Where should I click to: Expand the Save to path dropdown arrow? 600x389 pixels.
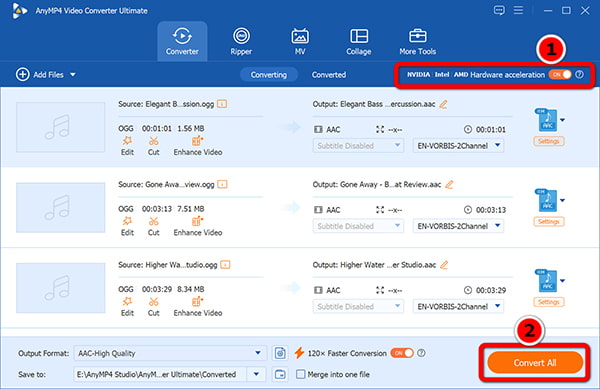[256, 374]
